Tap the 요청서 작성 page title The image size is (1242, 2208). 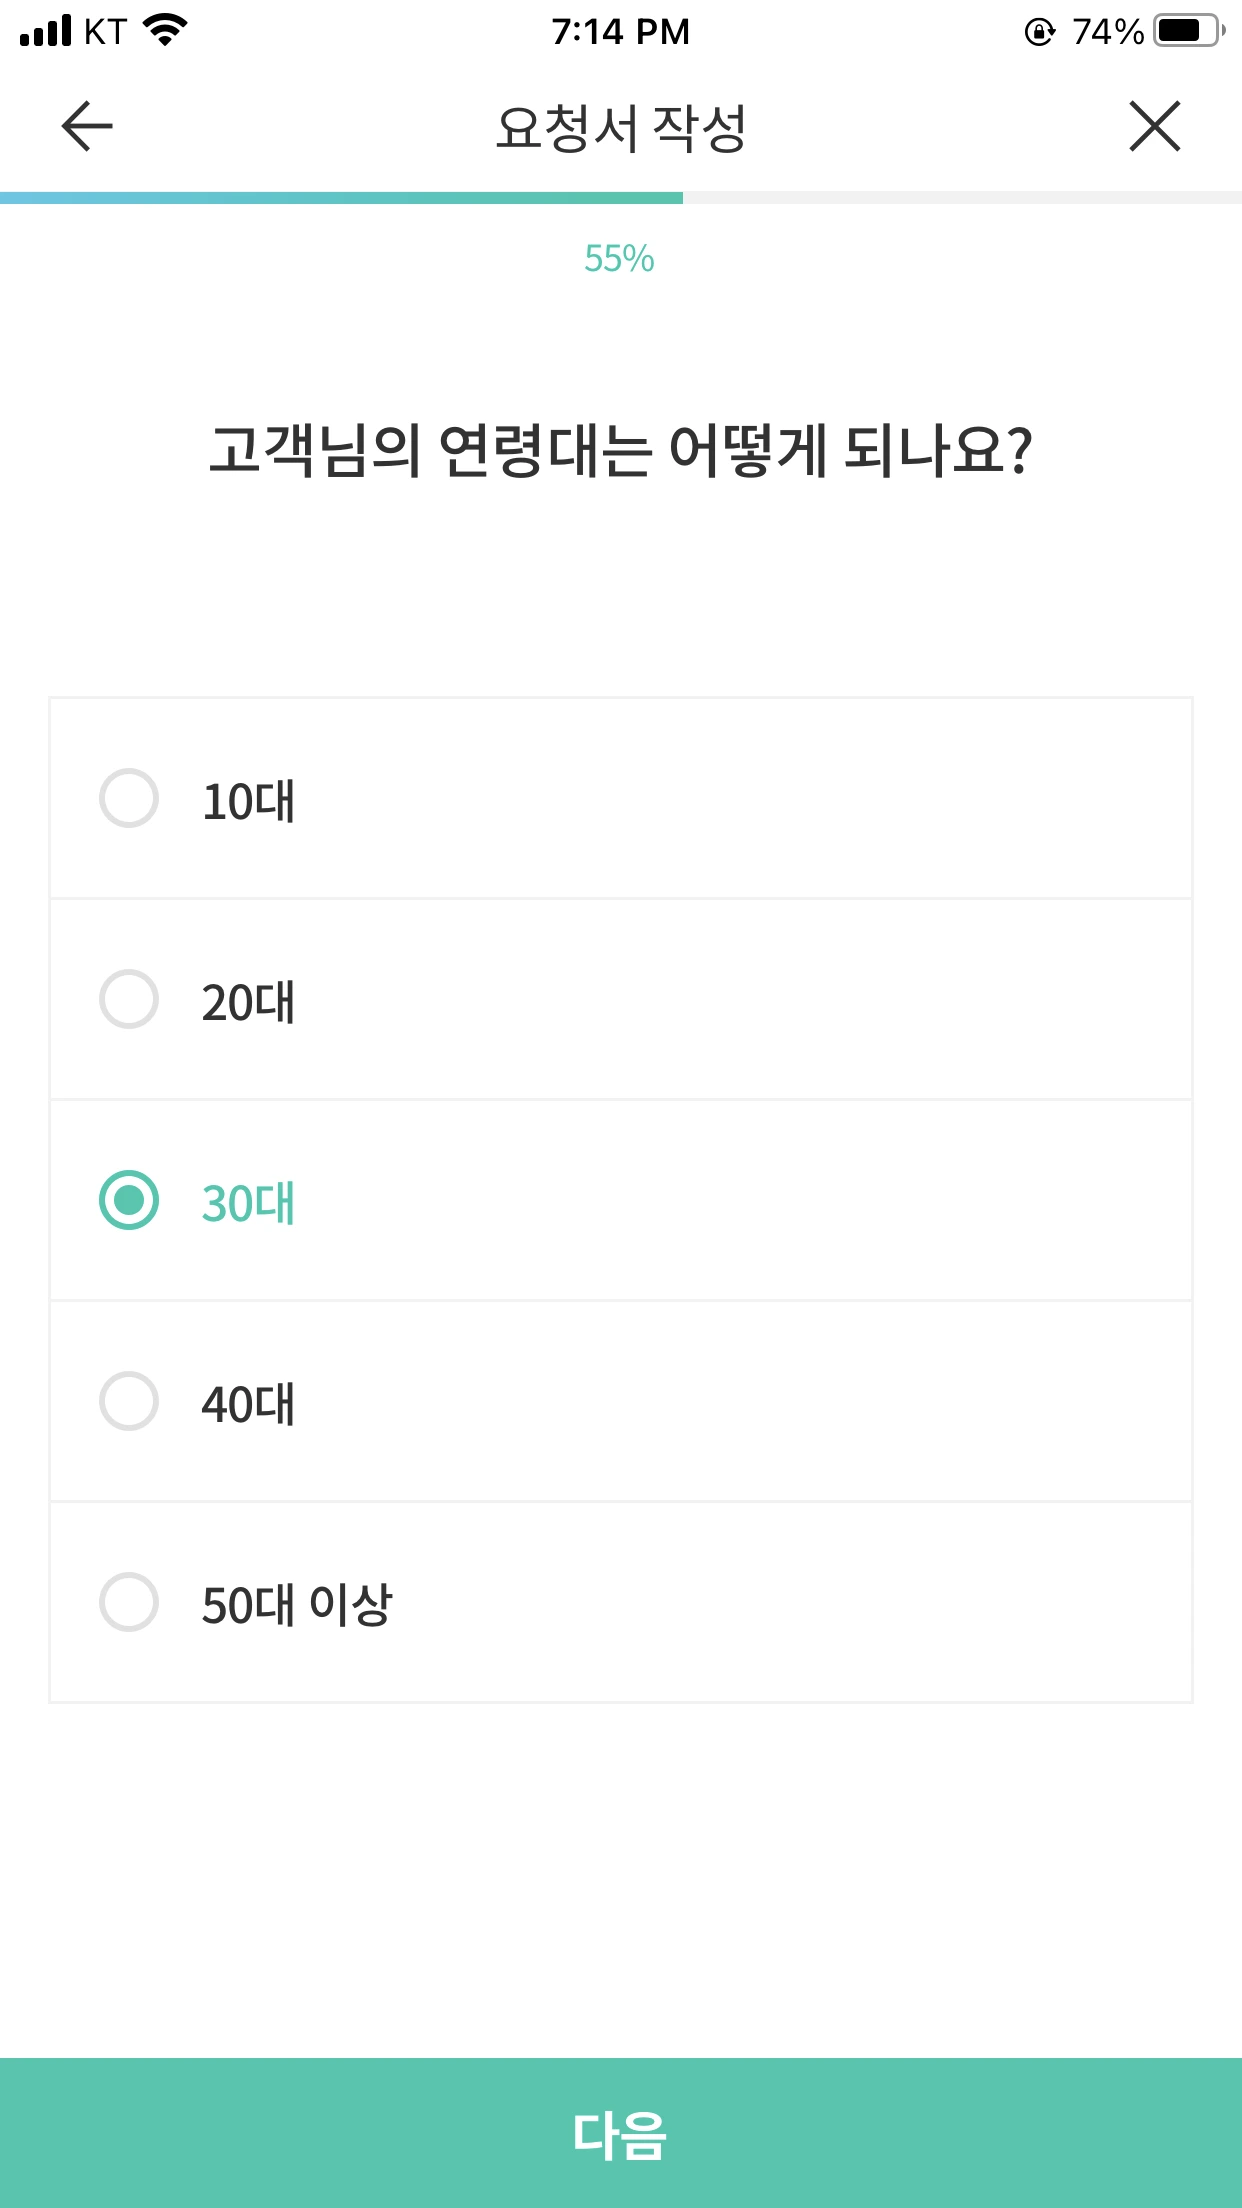click(621, 128)
